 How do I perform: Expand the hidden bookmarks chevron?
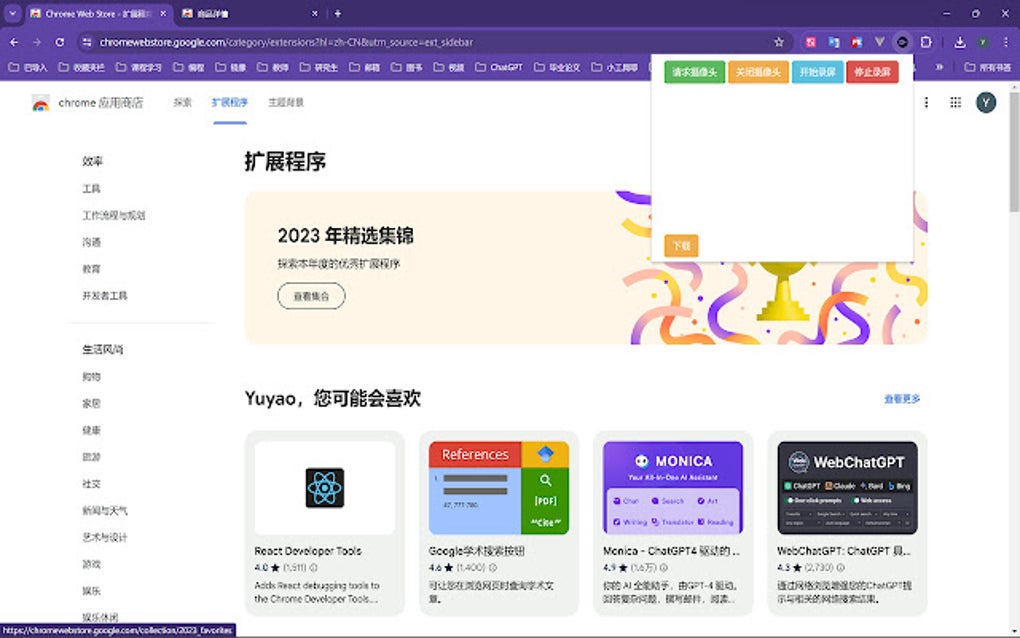click(939, 67)
